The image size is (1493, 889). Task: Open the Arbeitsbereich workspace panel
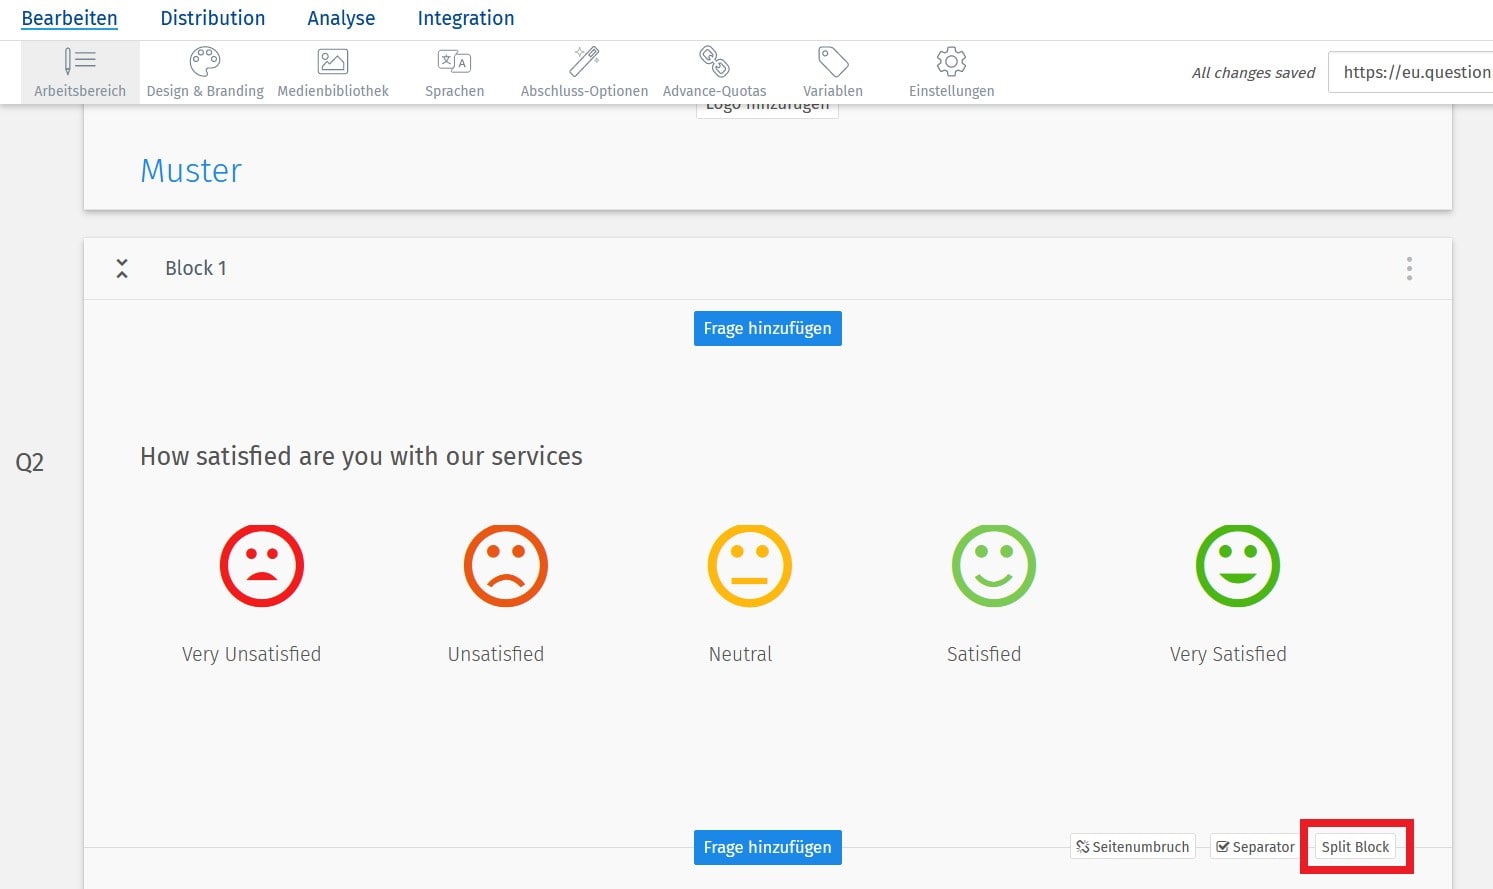79,71
